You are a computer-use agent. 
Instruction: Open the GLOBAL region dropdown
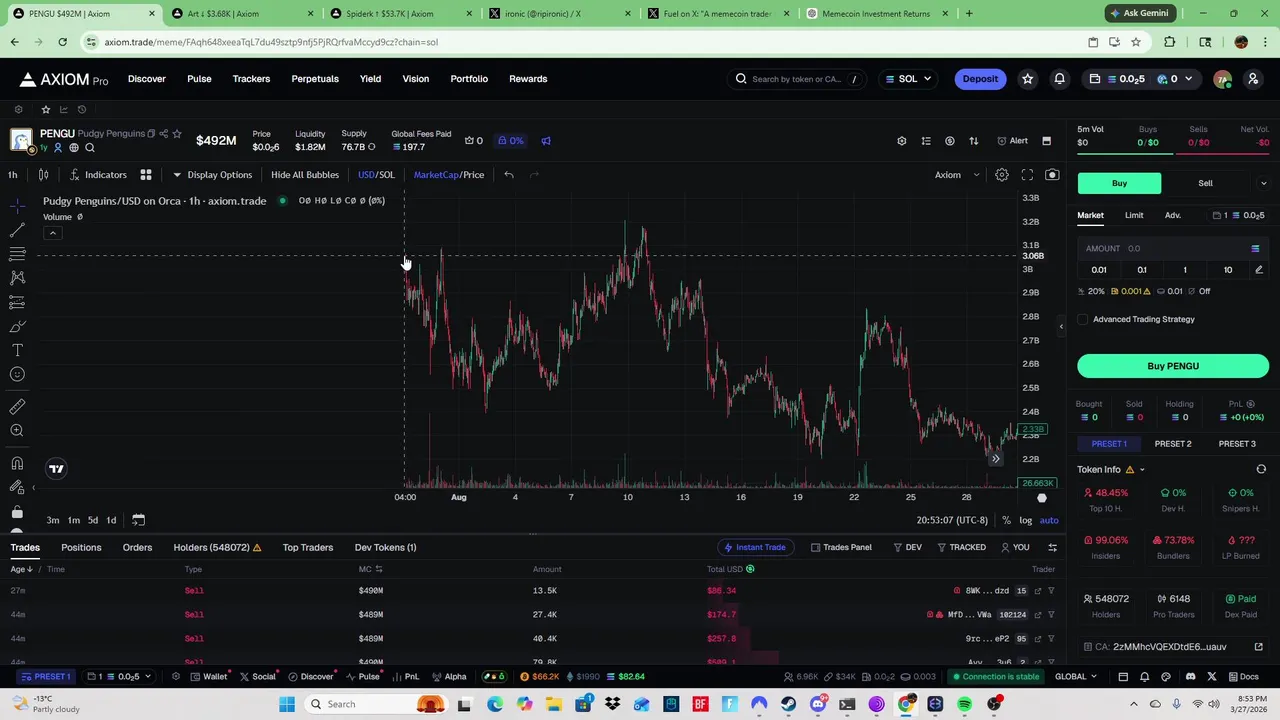(1075, 677)
